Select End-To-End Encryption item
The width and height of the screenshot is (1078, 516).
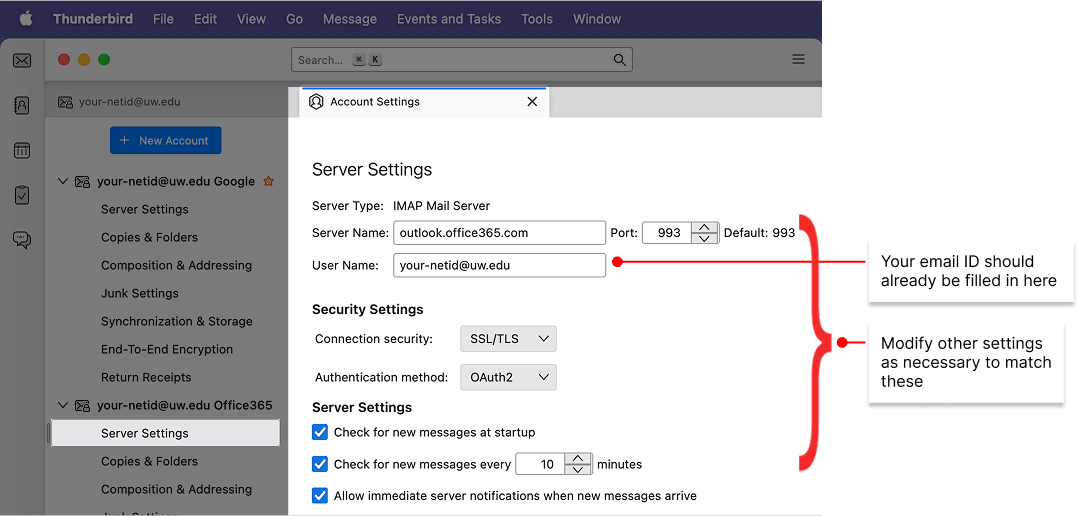coord(167,349)
